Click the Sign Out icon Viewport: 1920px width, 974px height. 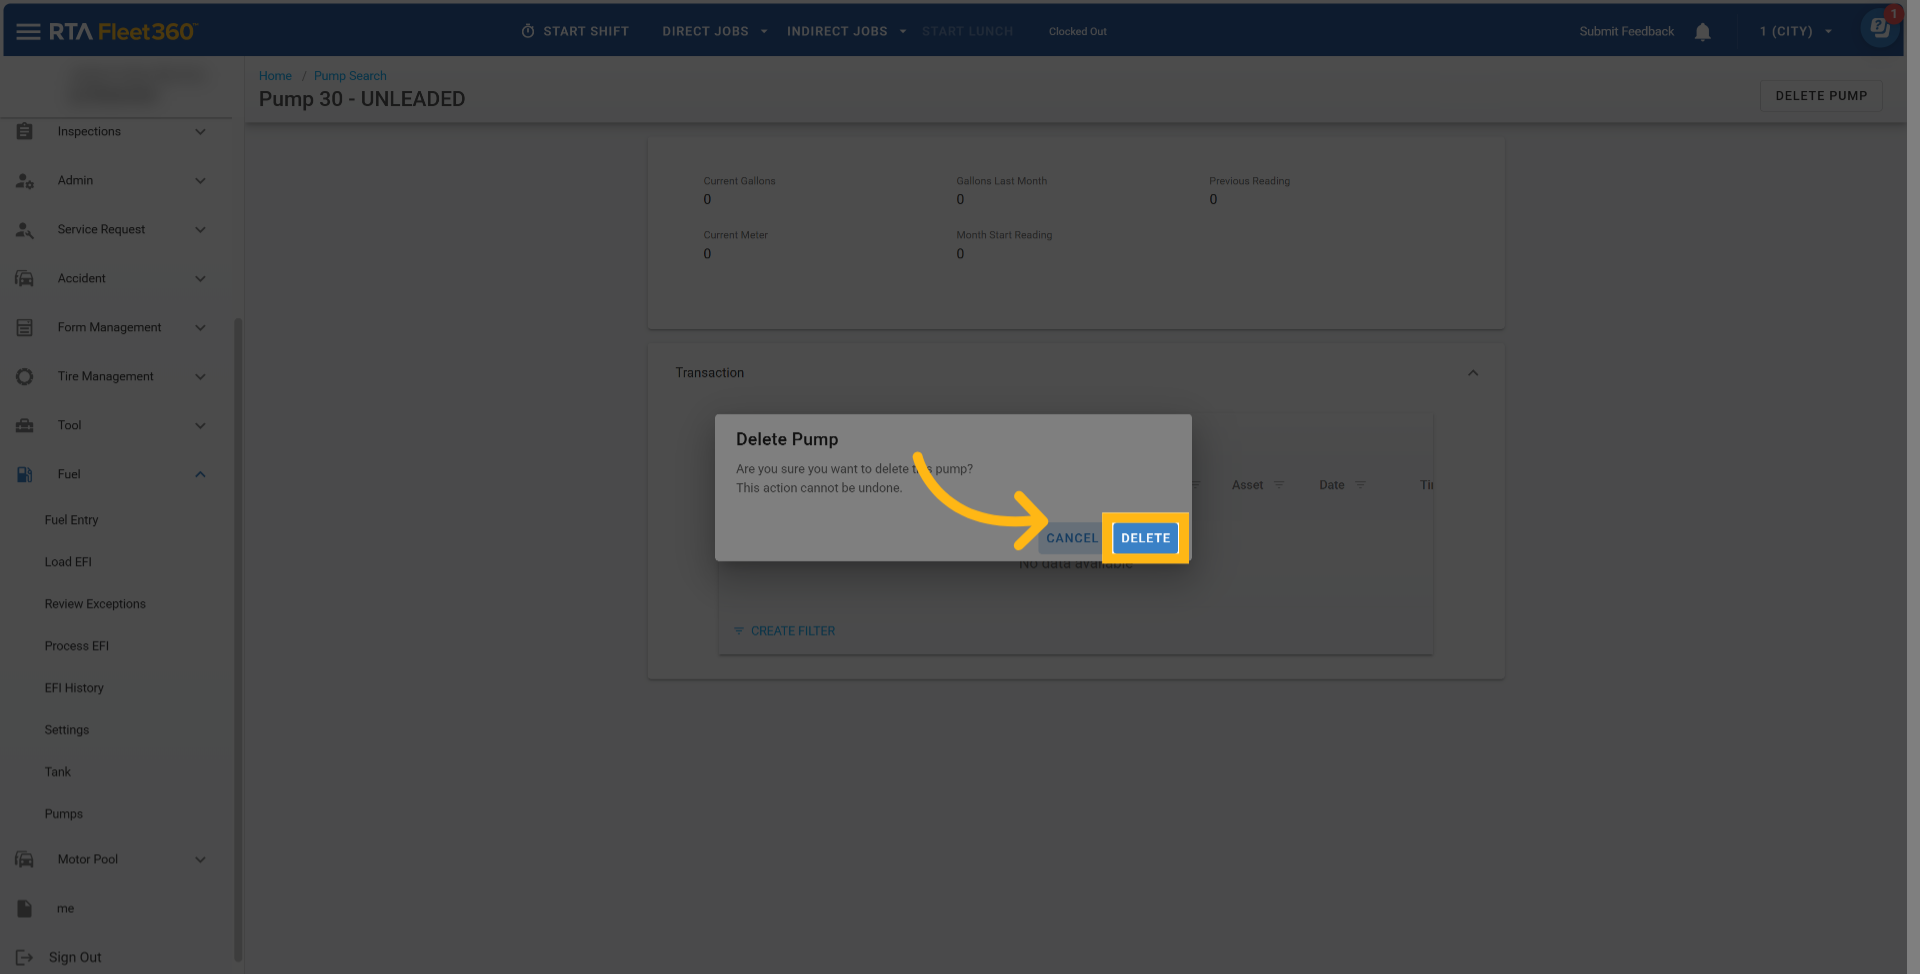(25, 958)
